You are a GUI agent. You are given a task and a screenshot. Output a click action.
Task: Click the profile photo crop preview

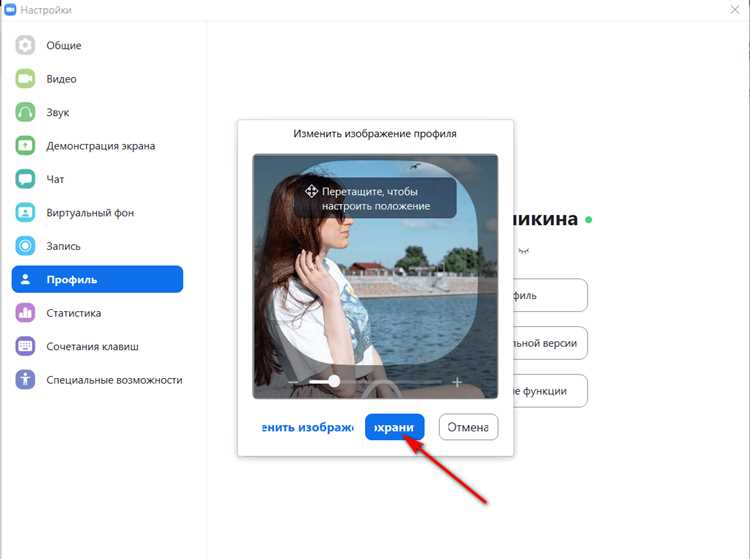point(375,276)
